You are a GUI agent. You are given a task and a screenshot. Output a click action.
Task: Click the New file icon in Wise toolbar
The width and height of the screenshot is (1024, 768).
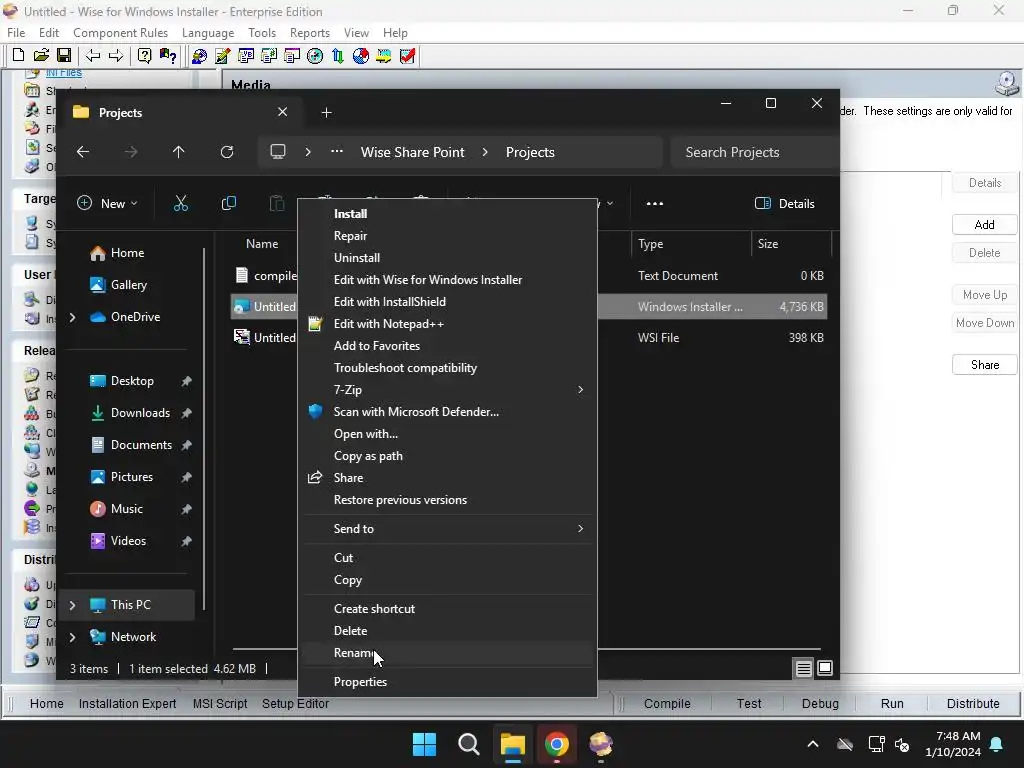click(18, 56)
